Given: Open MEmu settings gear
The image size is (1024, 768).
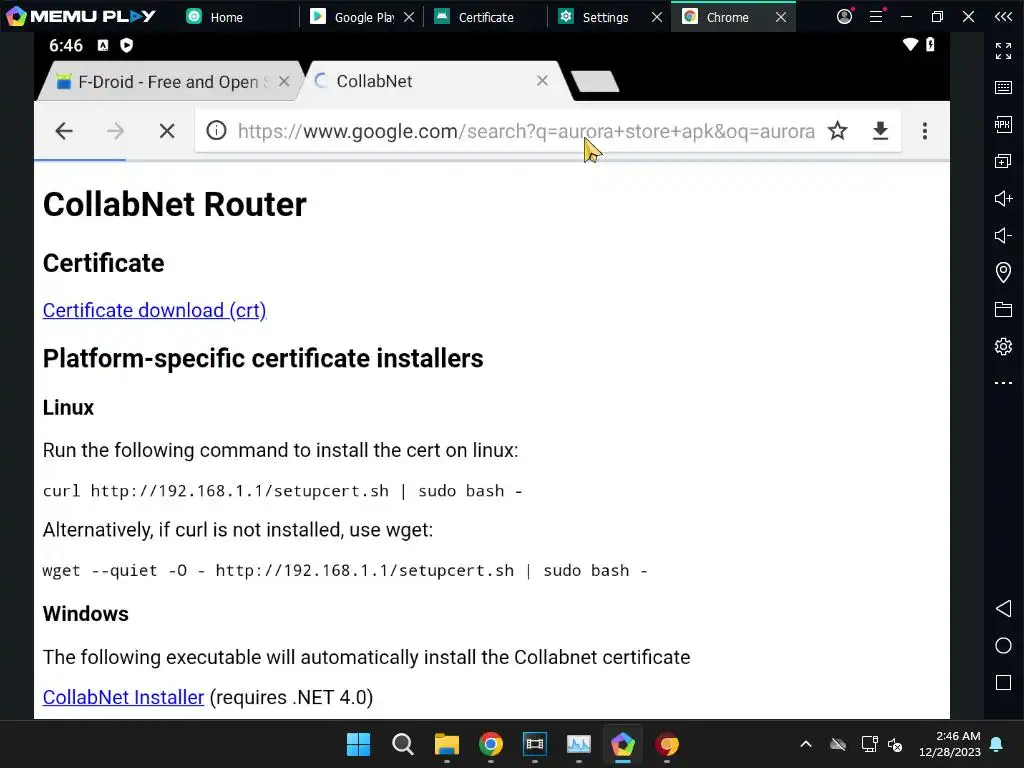Looking at the screenshot, I should point(1003,345).
